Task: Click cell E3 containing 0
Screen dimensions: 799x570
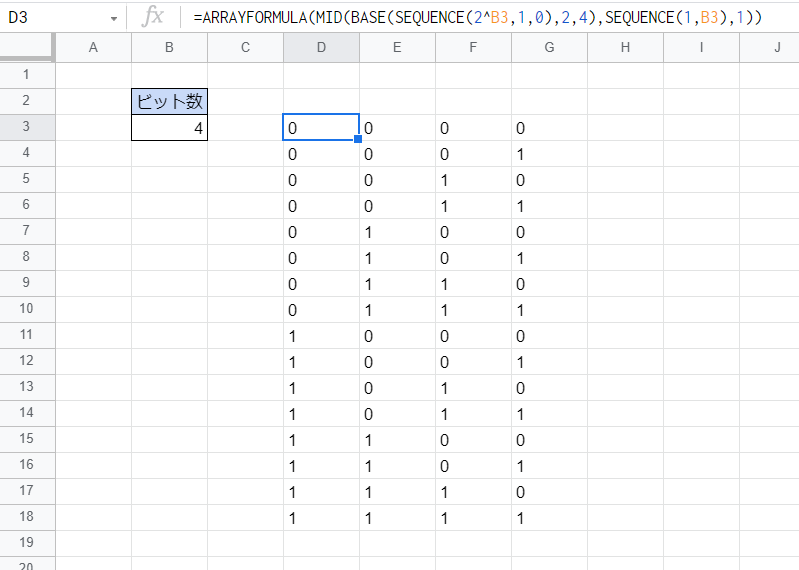Action: (397, 127)
